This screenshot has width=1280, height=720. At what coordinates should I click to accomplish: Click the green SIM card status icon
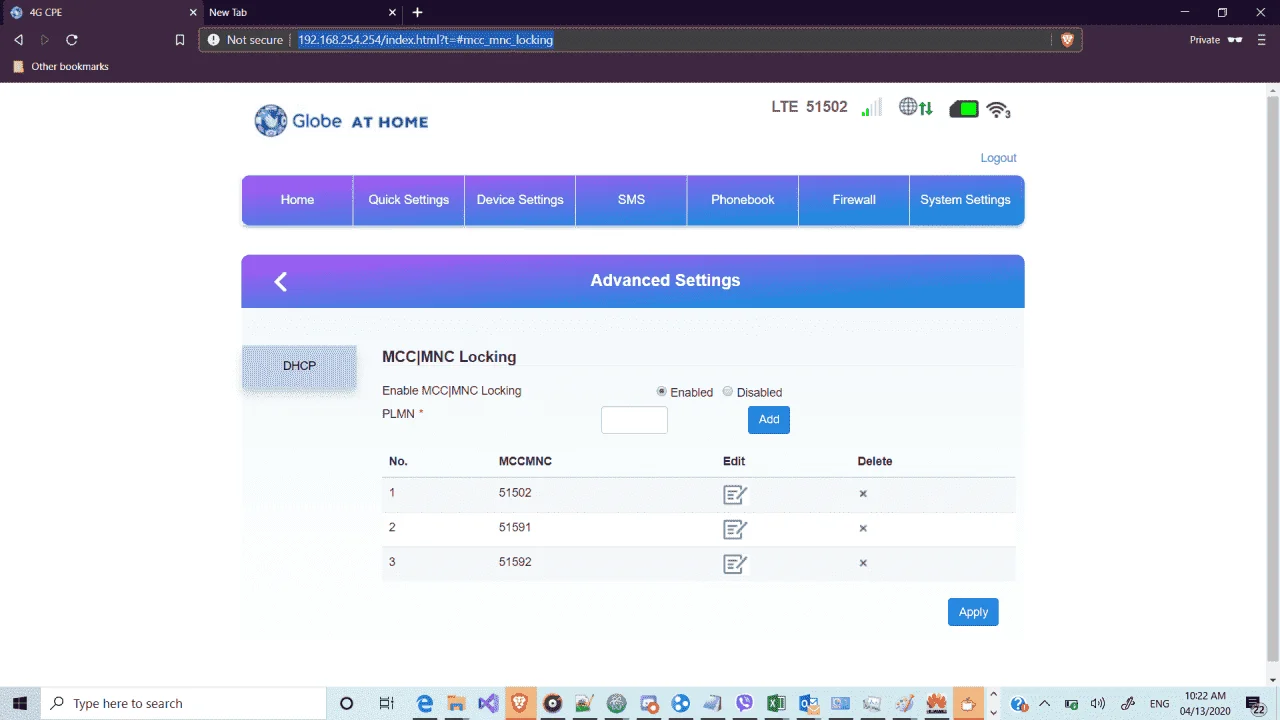pyautogui.click(x=964, y=109)
